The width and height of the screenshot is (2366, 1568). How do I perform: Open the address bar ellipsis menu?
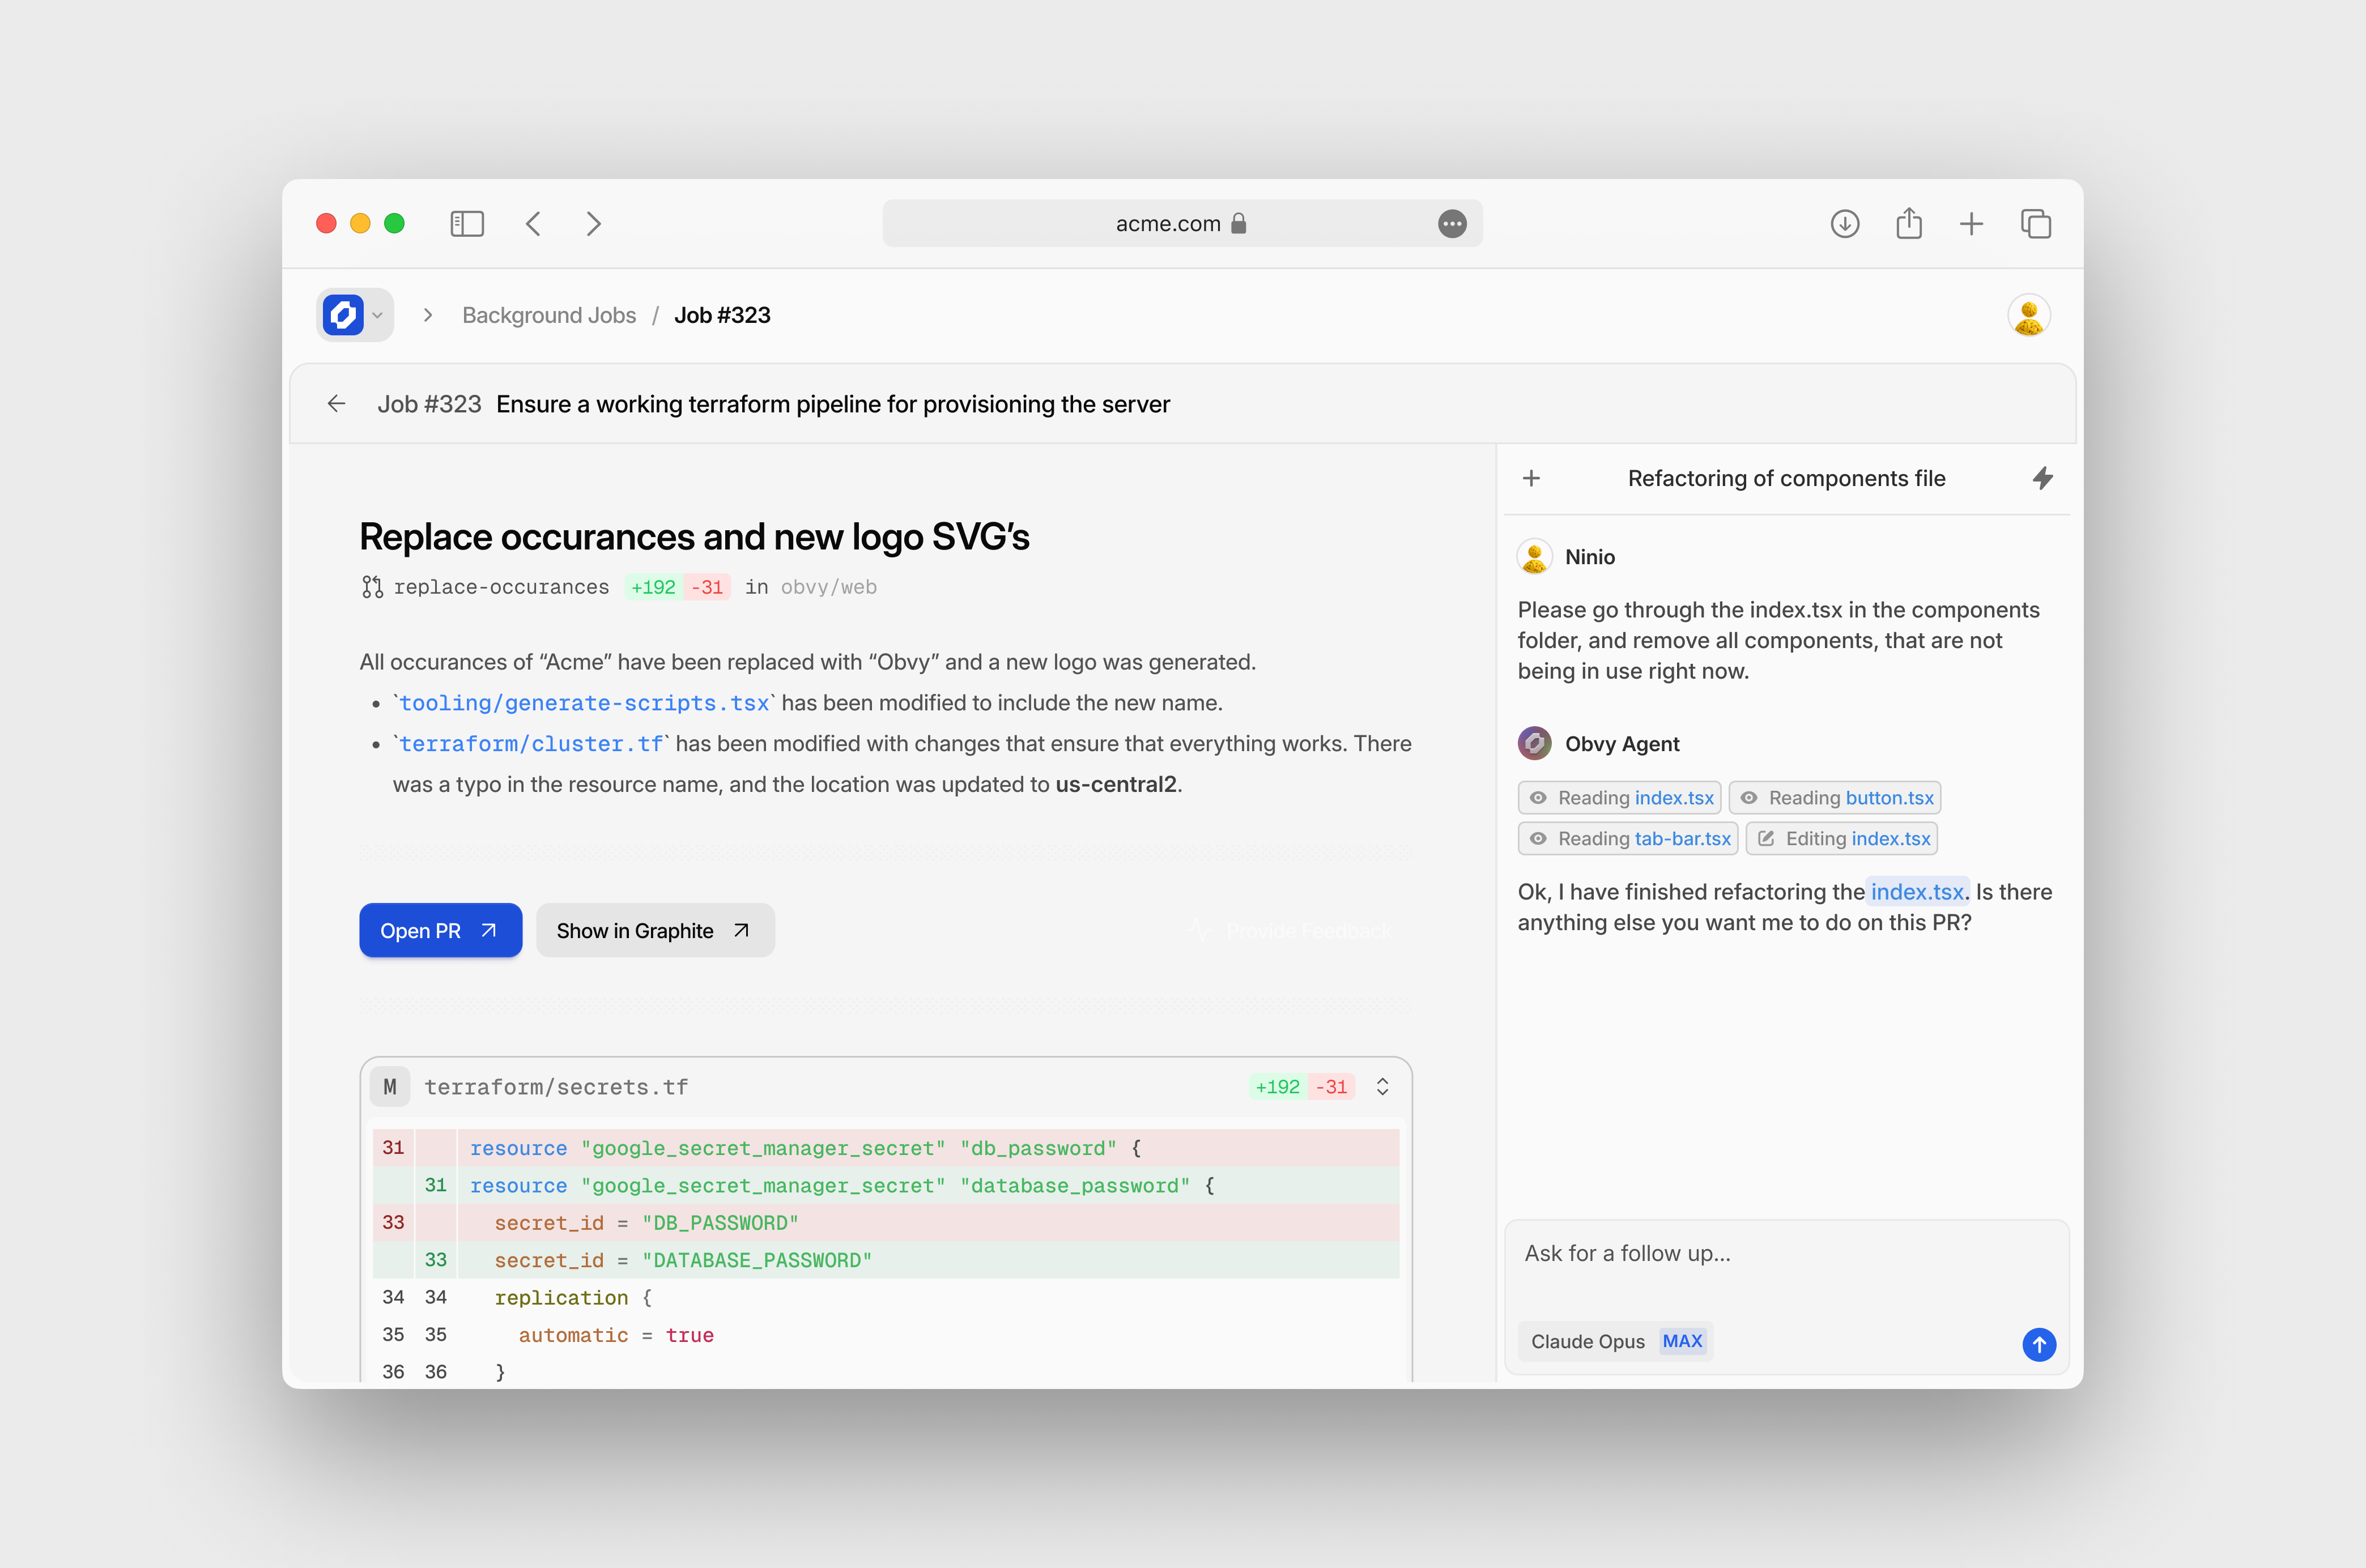1452,223
